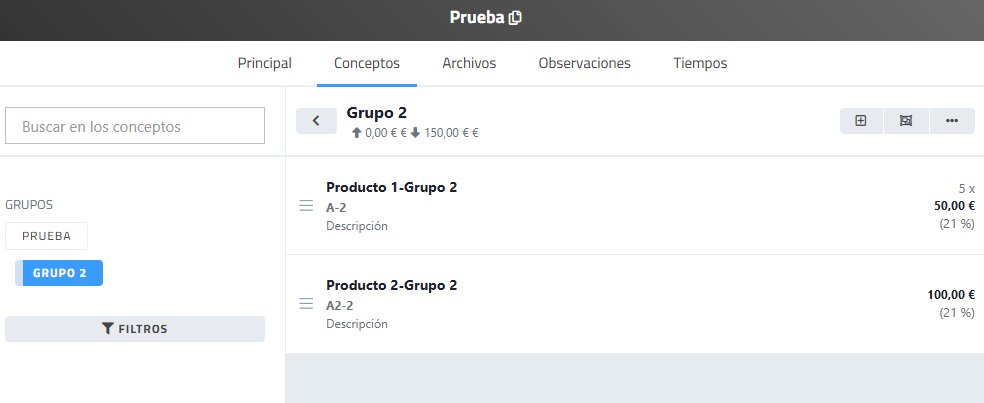Go to the Observaciones tab
Image resolution: width=984 pixels, height=403 pixels.
tap(584, 63)
